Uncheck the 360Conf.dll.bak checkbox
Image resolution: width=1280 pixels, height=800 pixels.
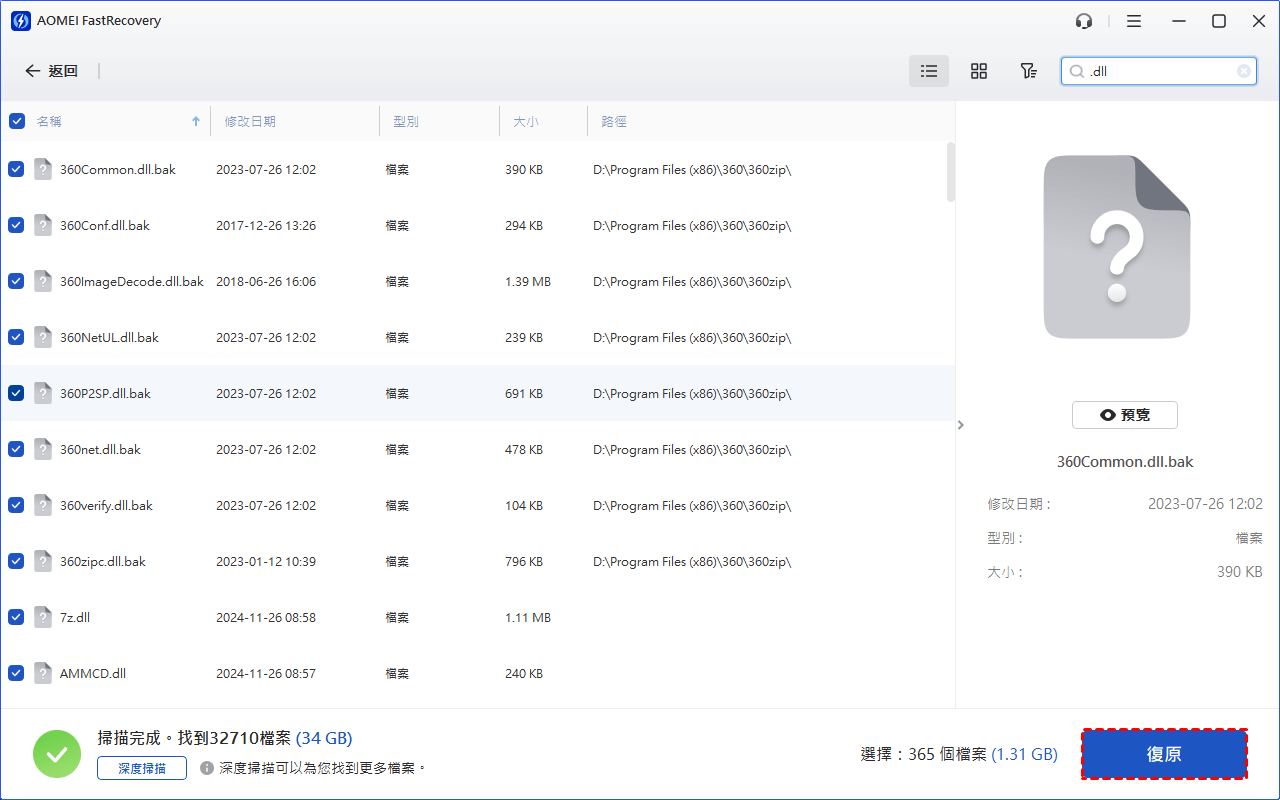pyautogui.click(x=16, y=225)
